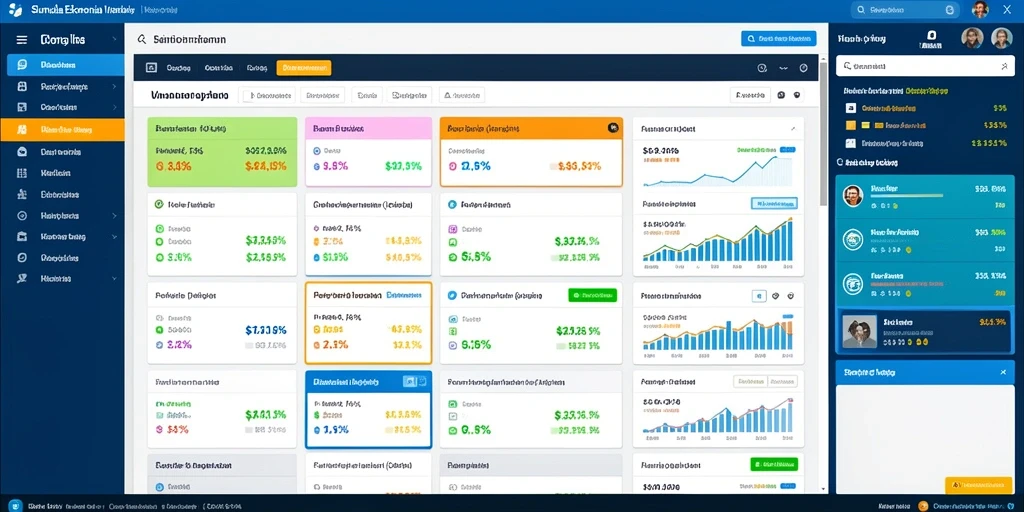This screenshot has width=1024, height=512.
Task: Click the blue search button above the dark tab bar
Action: (x=778, y=39)
